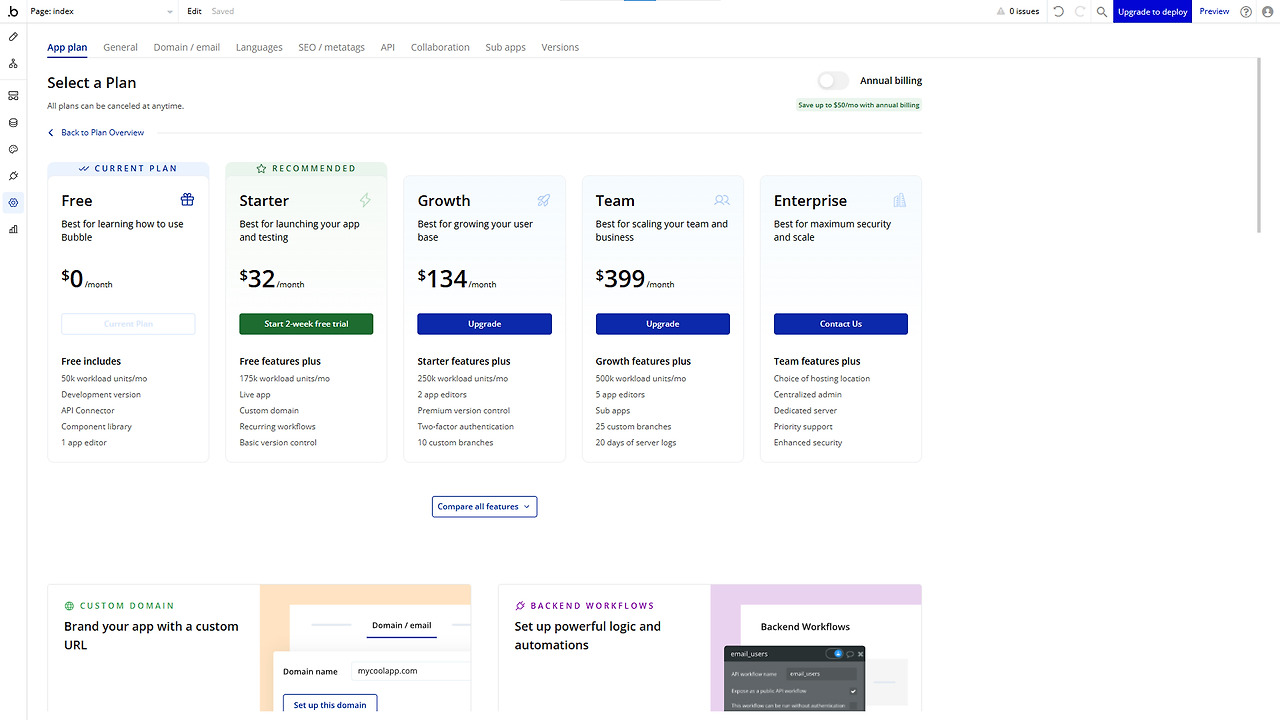The image size is (1280, 720).
Task: Click the people icon on the Team card
Action: point(722,200)
